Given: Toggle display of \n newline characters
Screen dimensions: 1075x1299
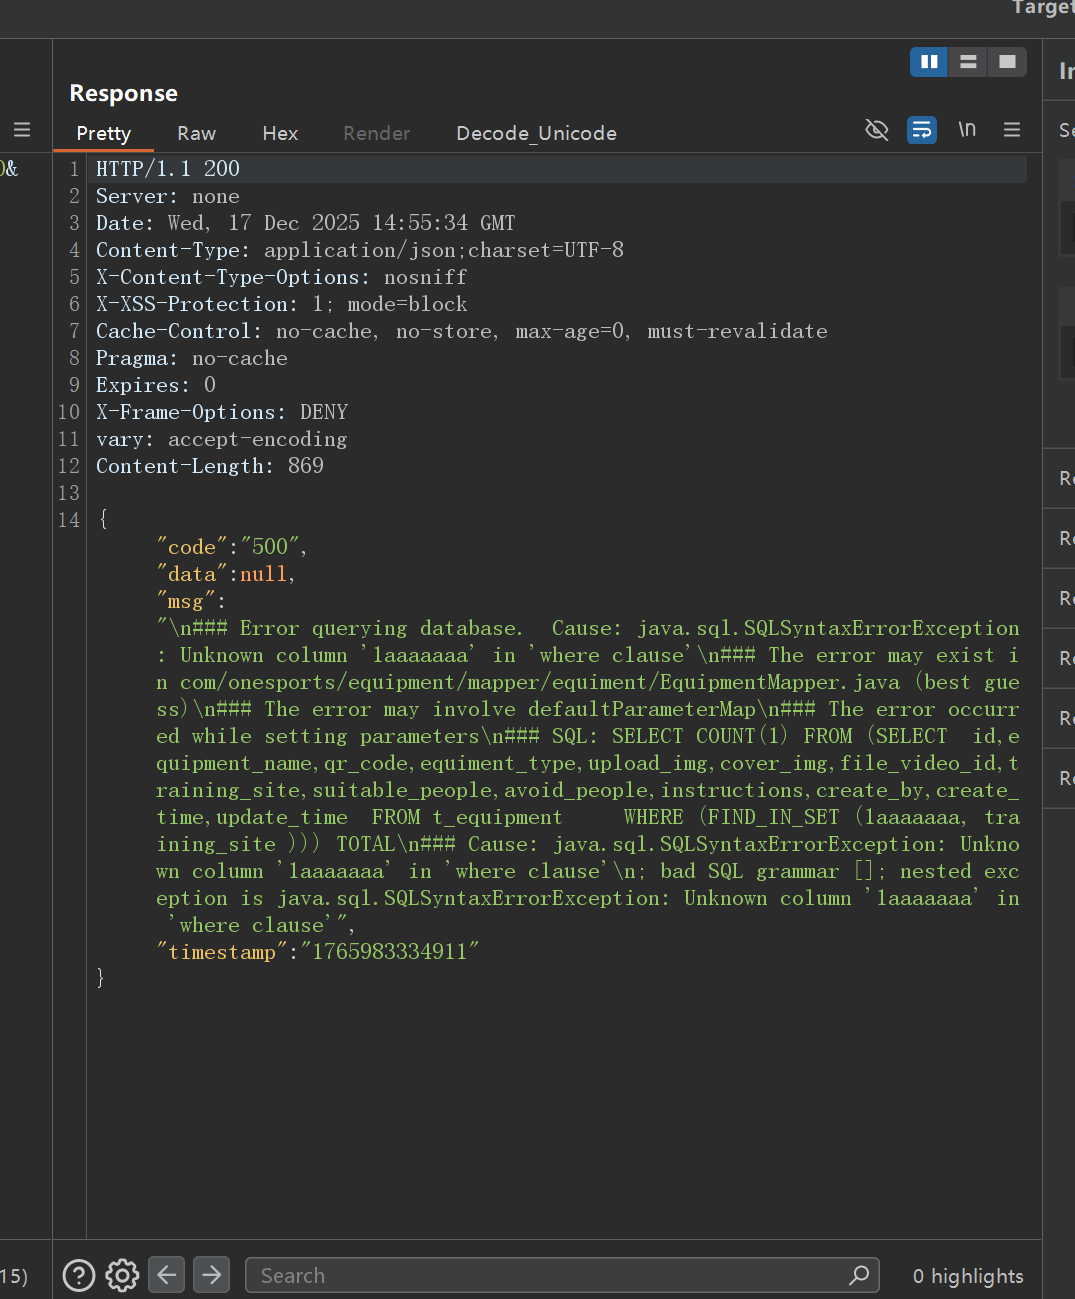Looking at the screenshot, I should pos(967,130).
